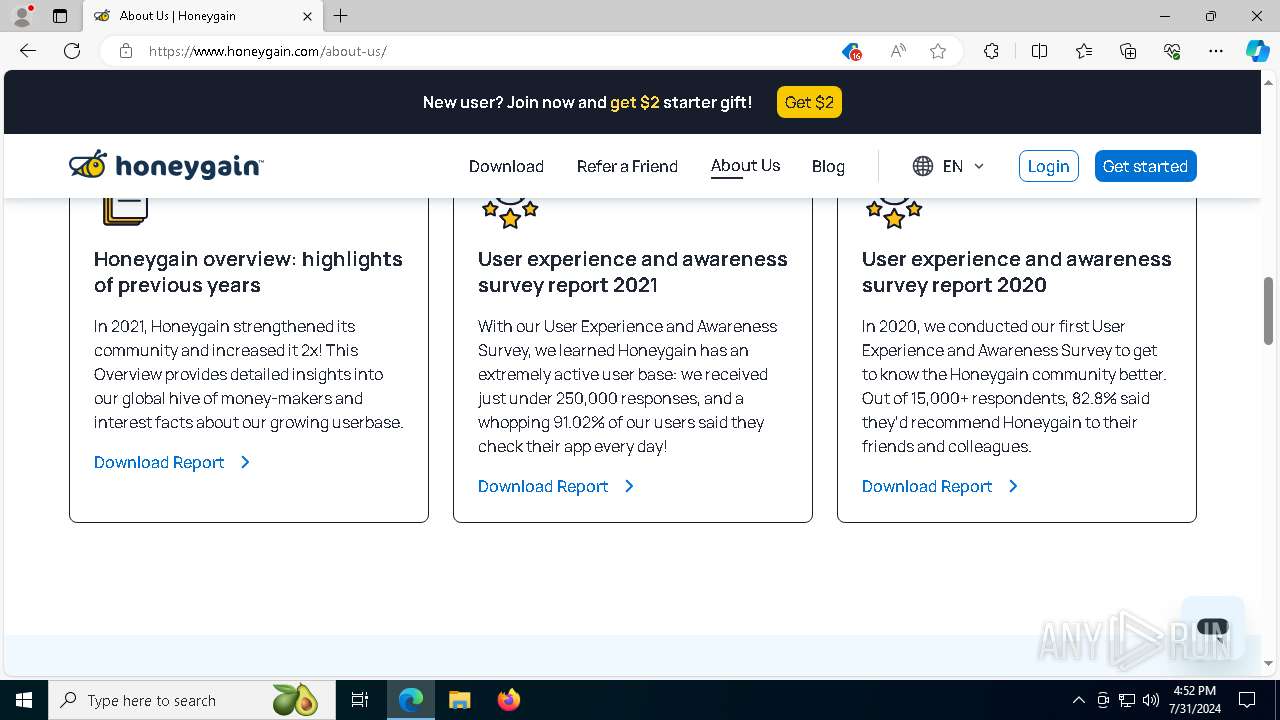1280x720 pixels.
Task: Open the notification center
Action: coord(1247,700)
